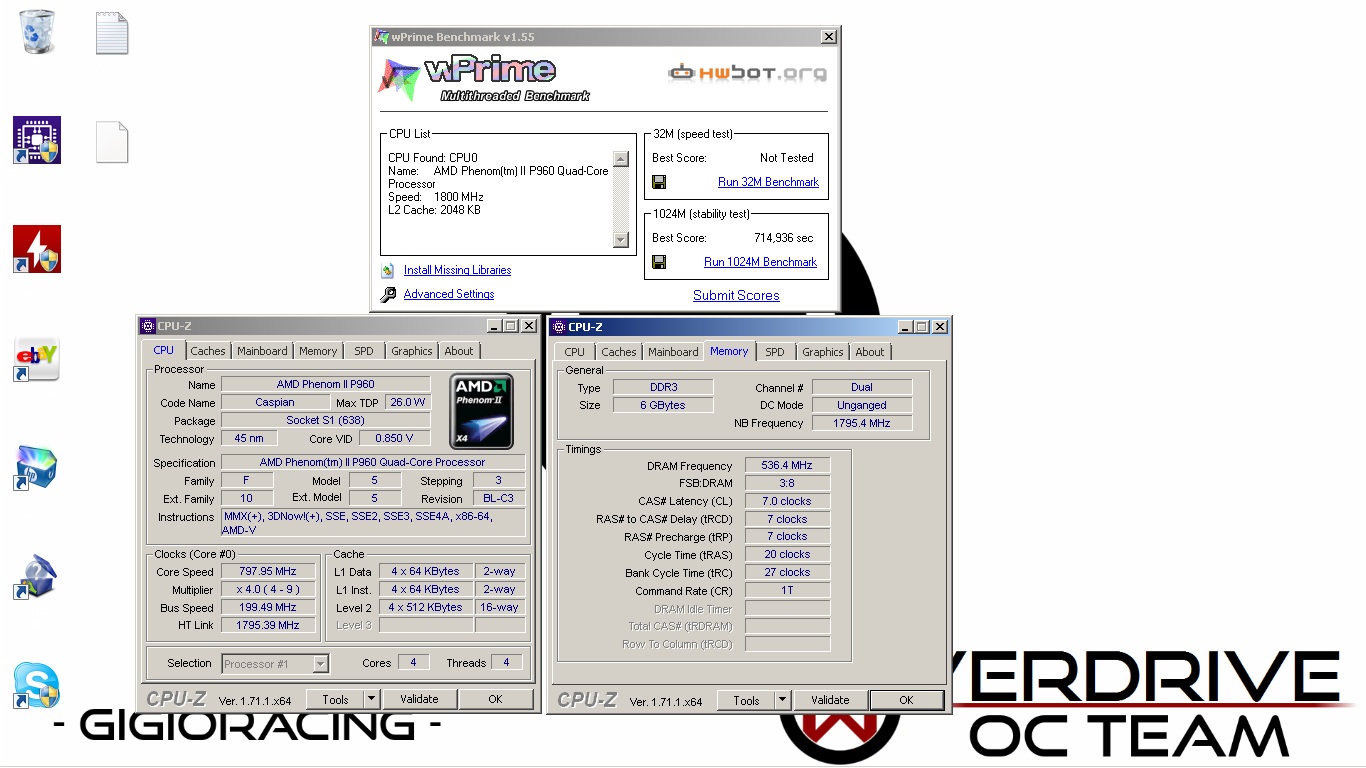The image size is (1366, 768).
Task: Click the NB Frequency value 1795.4 MHz
Action: point(862,423)
